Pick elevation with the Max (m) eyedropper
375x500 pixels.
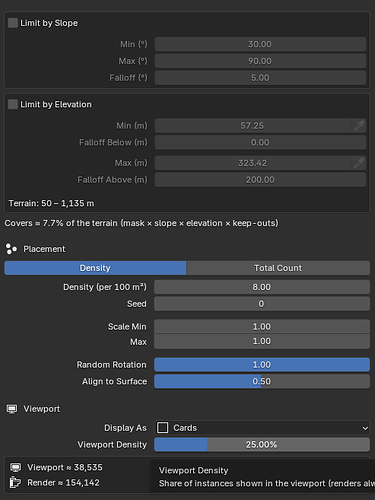click(359, 163)
